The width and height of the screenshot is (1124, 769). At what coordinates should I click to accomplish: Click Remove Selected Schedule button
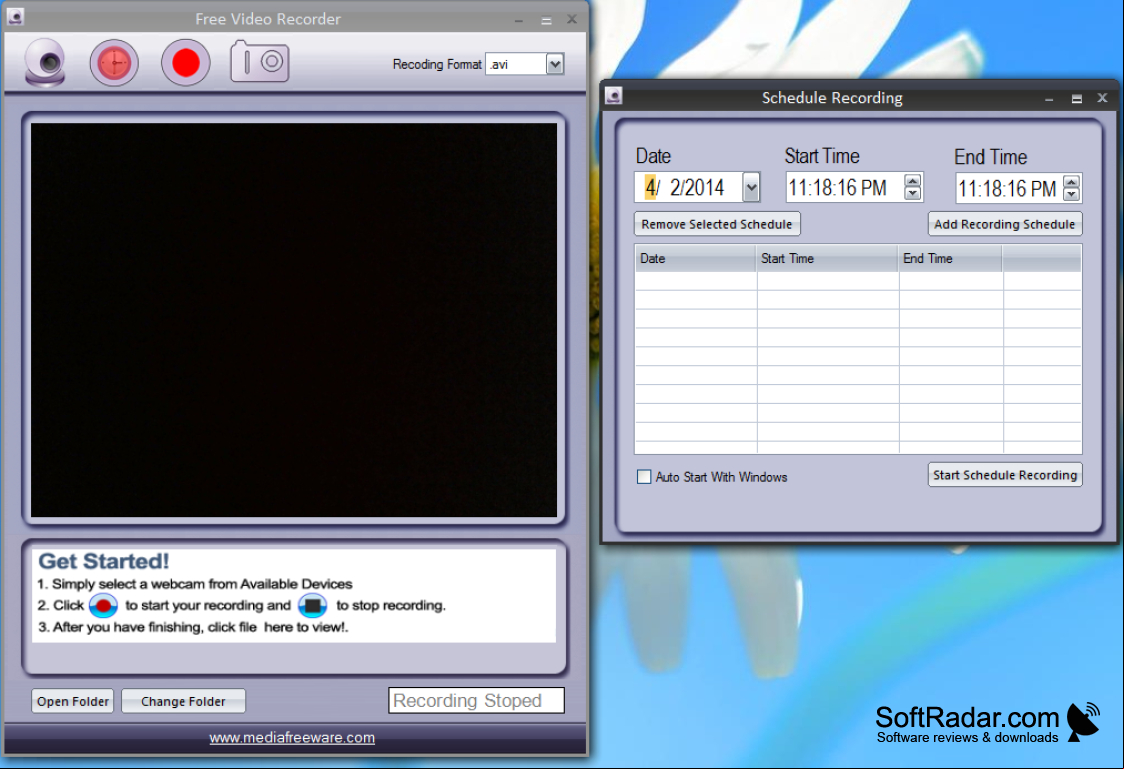717,224
